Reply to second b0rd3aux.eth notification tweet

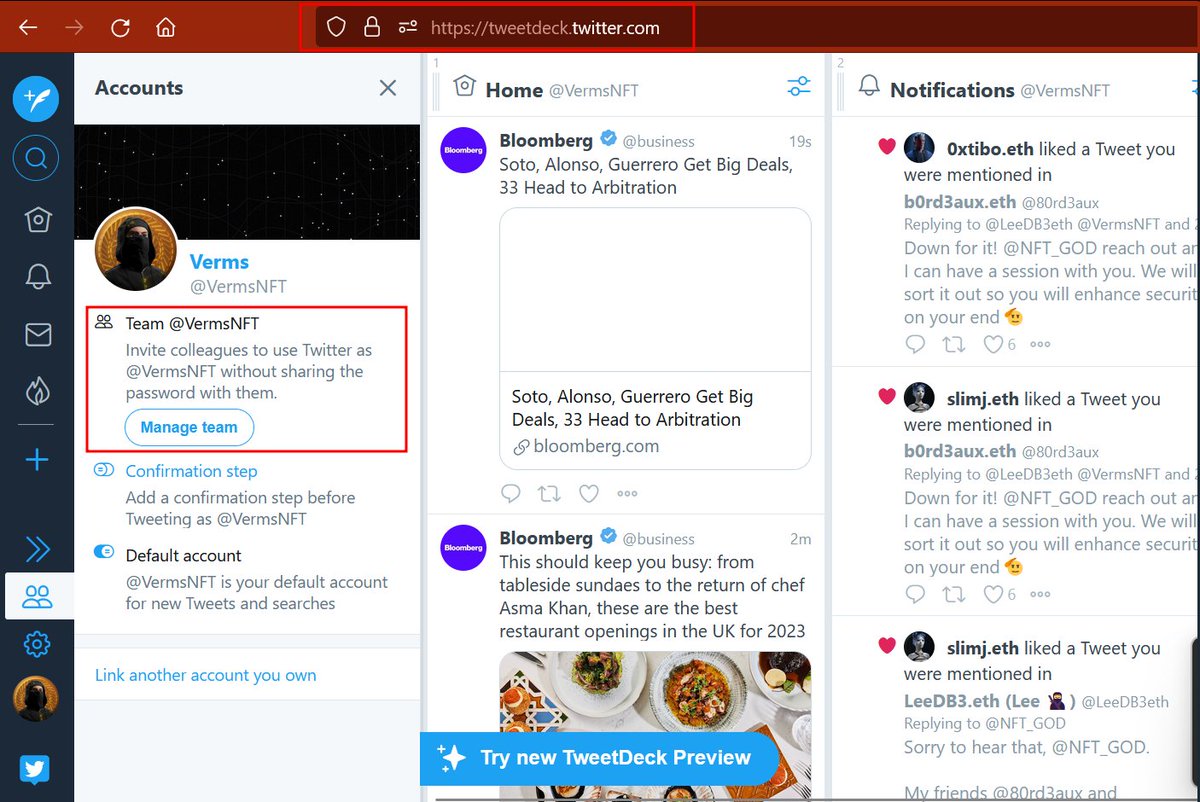click(915, 594)
